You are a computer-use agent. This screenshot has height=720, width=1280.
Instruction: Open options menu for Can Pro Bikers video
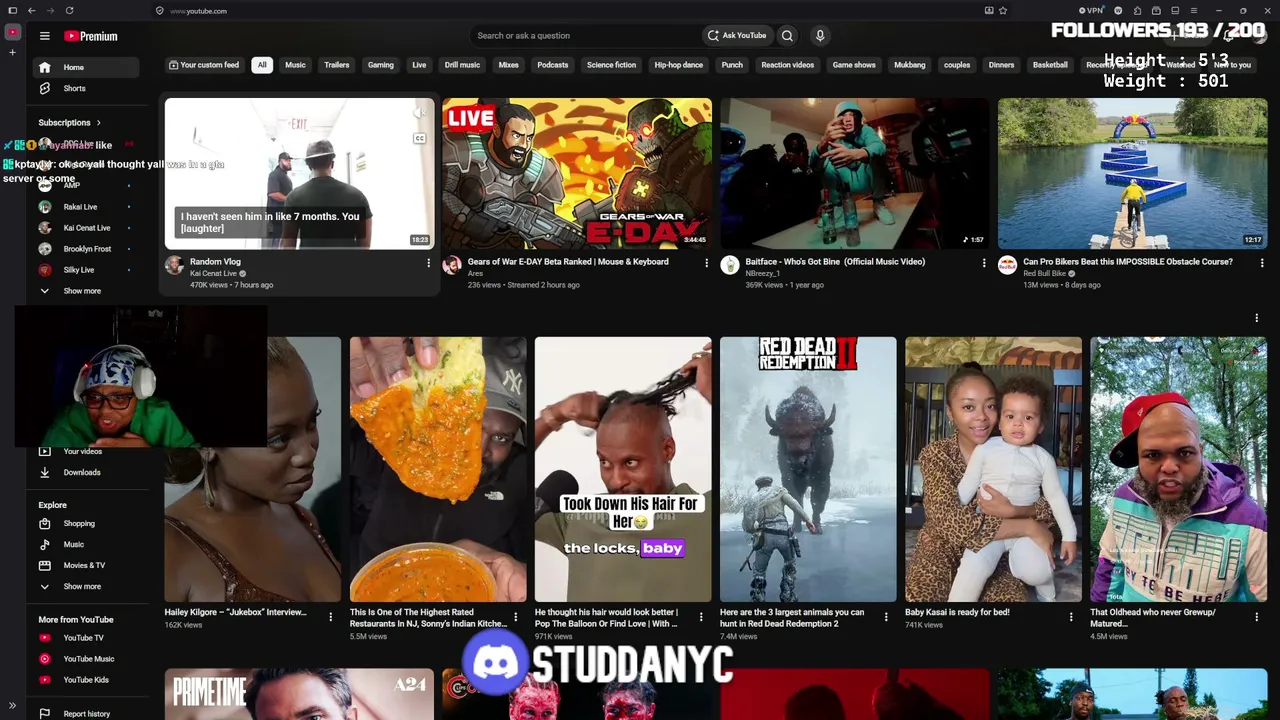[1261, 263]
